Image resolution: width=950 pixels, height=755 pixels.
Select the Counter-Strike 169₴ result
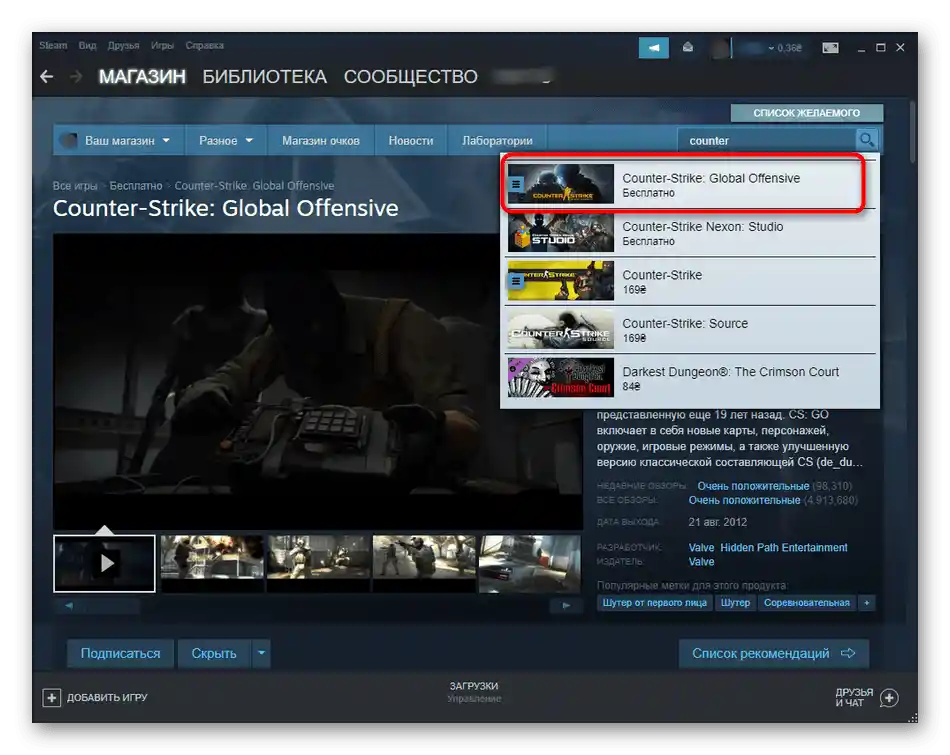tap(691, 281)
